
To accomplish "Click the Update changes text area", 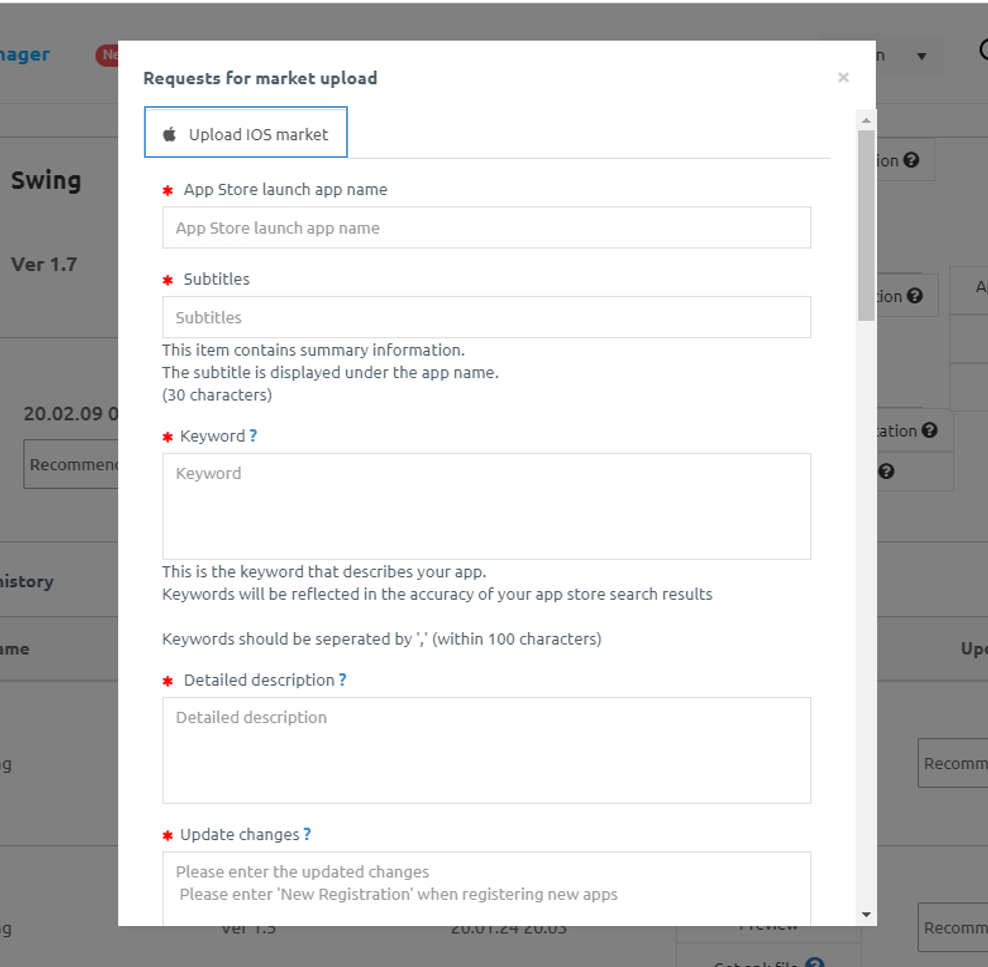I will (x=486, y=888).
